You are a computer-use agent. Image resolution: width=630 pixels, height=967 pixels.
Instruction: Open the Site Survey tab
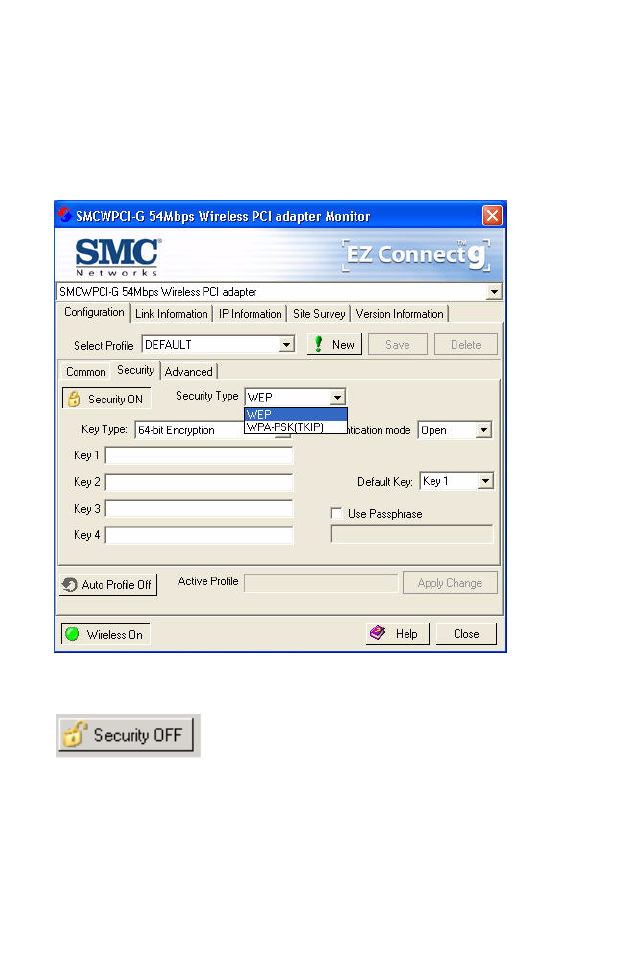pos(319,314)
